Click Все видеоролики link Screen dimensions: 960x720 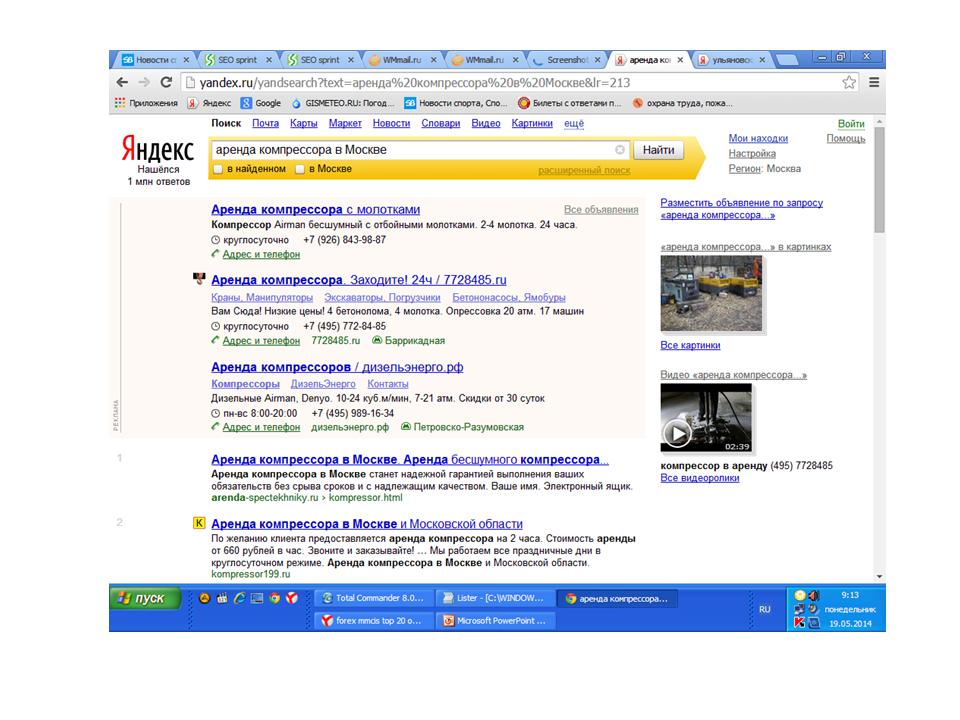tap(700, 478)
